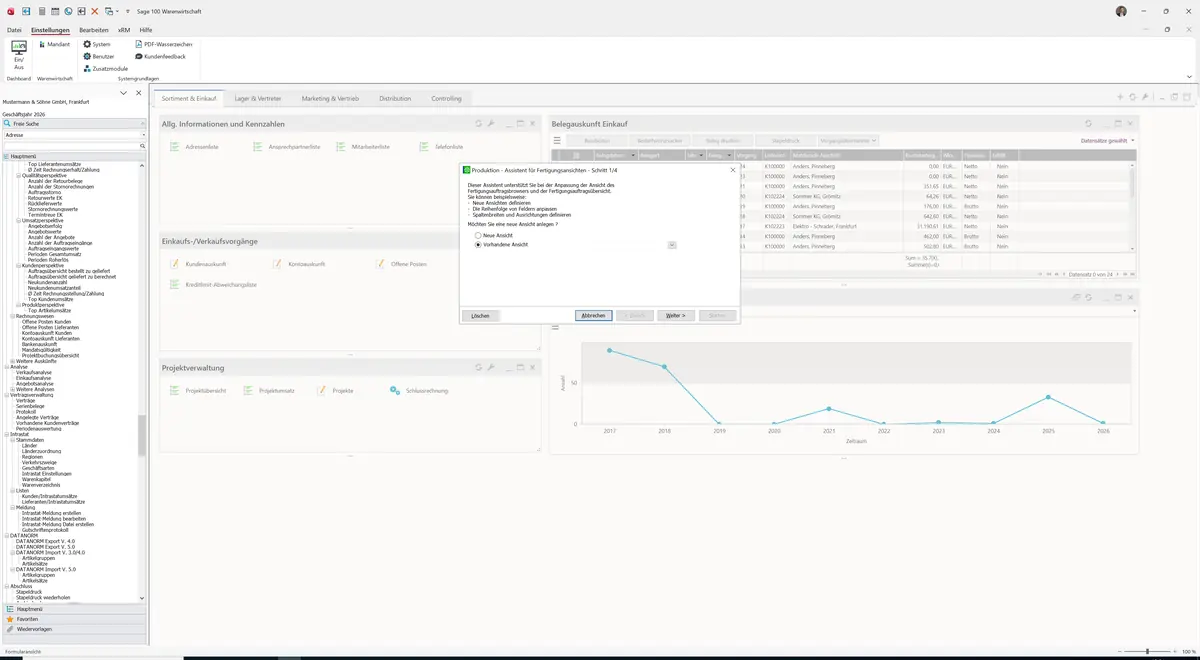Viewport: 1200px width, 660px height.
Task: Open Kundenfeedback in ribbon
Action: click(x=160, y=56)
